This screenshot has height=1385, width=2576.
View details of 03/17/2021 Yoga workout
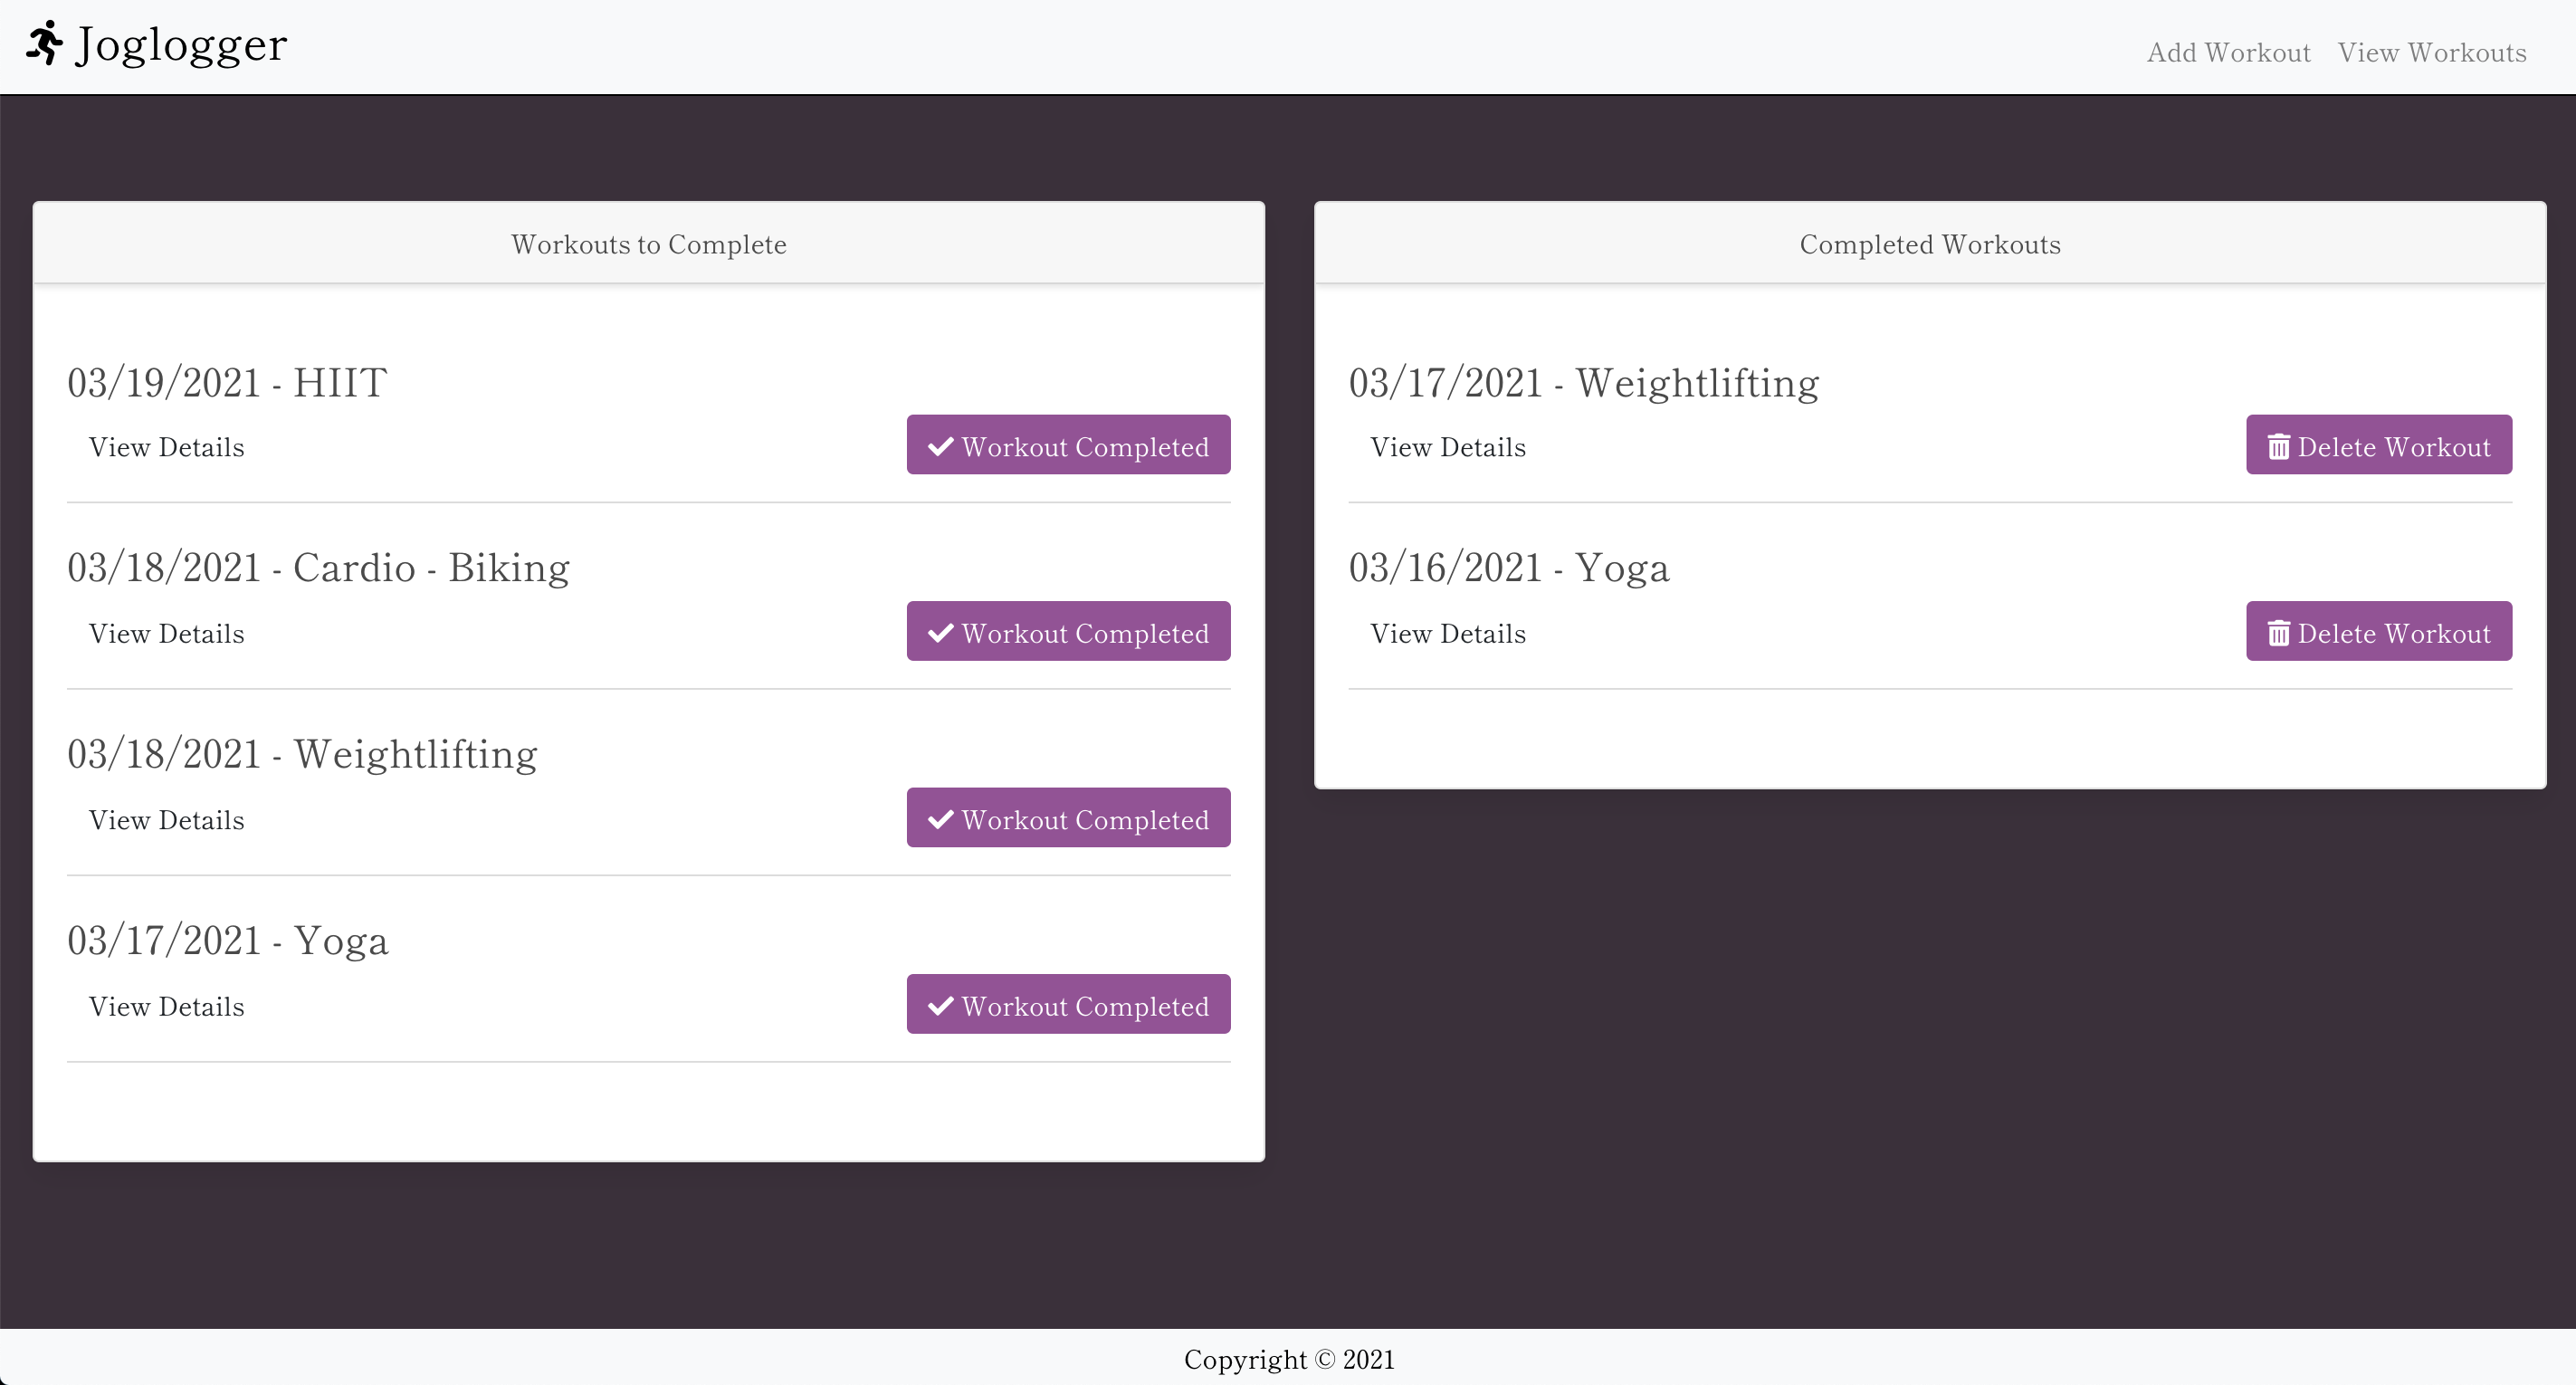tap(166, 1006)
